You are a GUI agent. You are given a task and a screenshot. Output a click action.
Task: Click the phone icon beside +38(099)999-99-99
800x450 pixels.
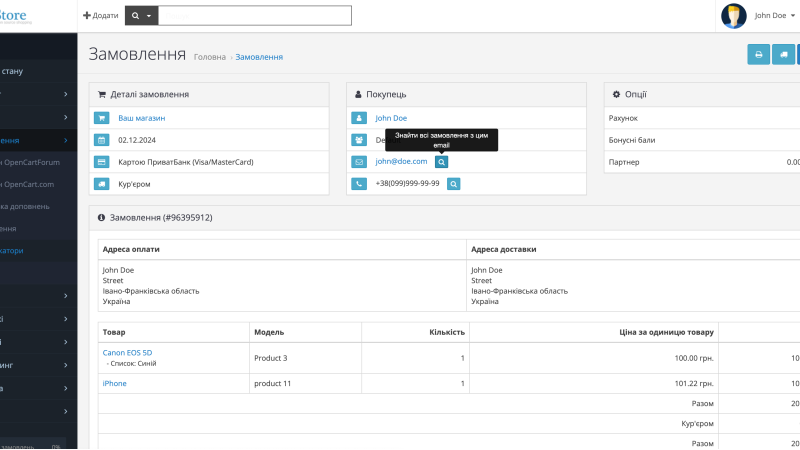[x=359, y=184]
